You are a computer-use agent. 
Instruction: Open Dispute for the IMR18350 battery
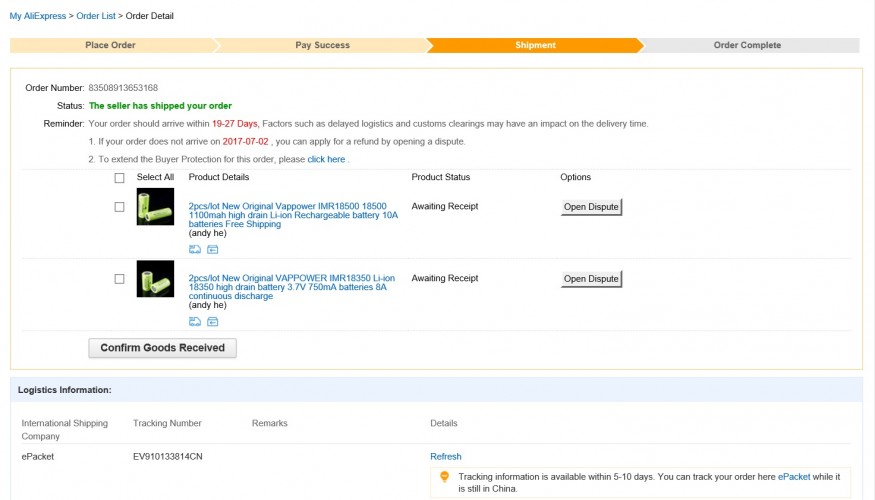pyautogui.click(x=591, y=279)
